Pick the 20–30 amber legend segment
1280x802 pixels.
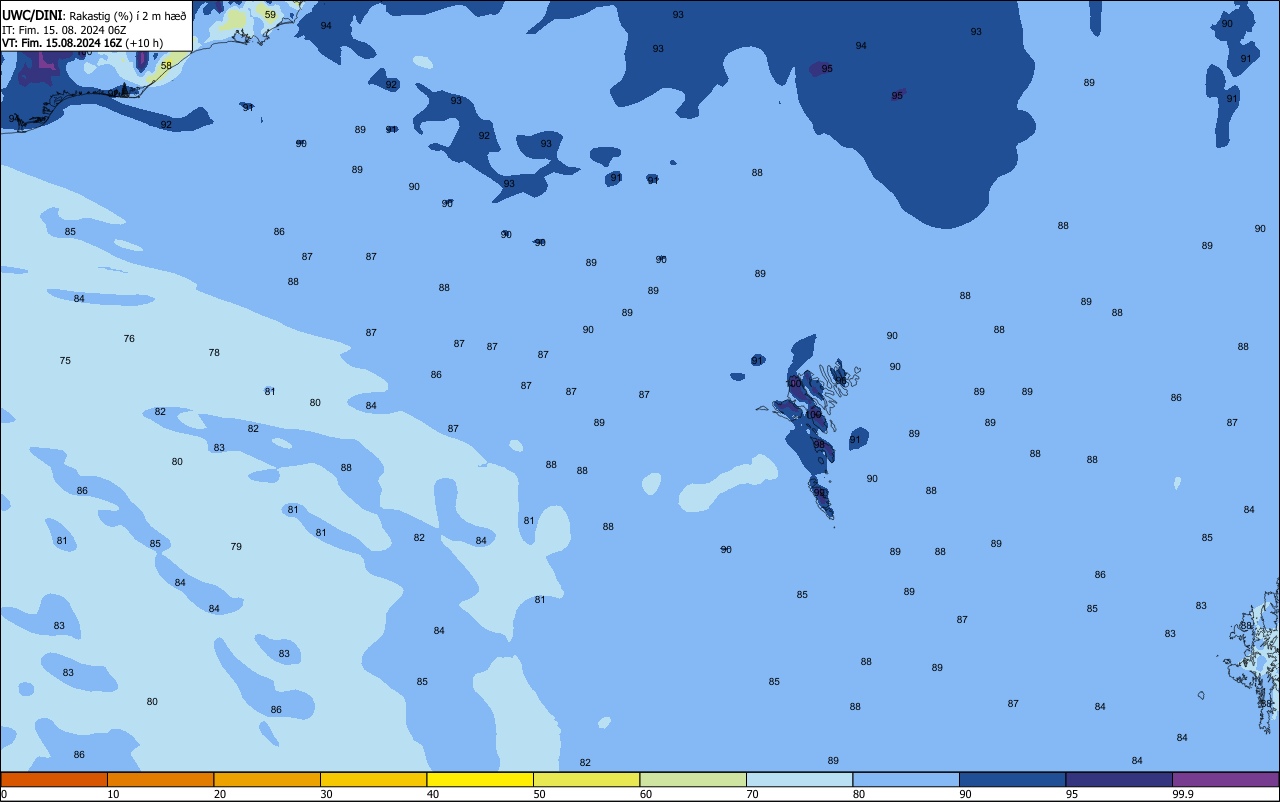267,779
